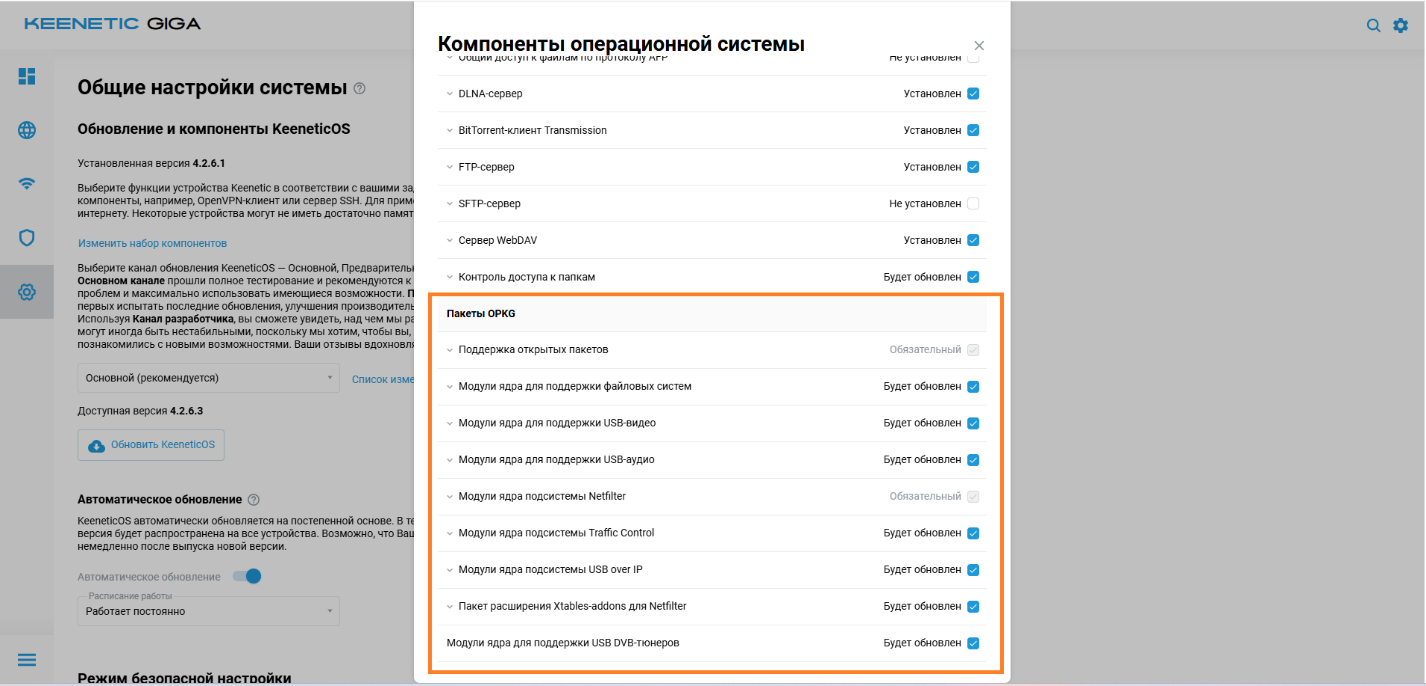
Task: Uncheck the DLNA-сервер checkbox
Action: pos(973,94)
